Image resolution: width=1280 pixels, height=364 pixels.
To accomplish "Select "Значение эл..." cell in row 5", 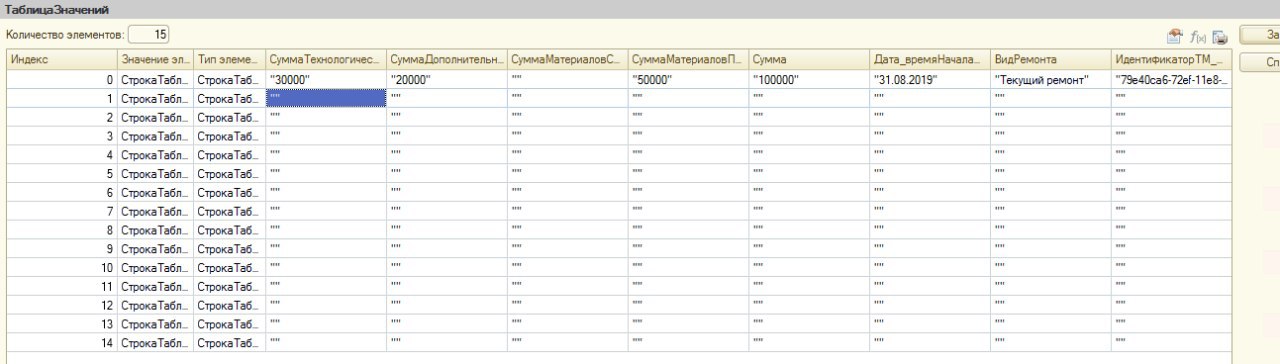I will [156, 173].
